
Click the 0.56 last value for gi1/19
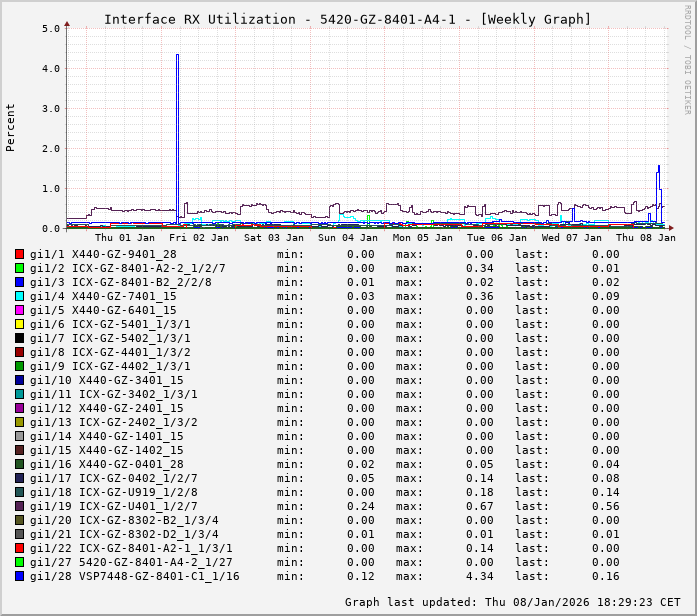point(605,506)
